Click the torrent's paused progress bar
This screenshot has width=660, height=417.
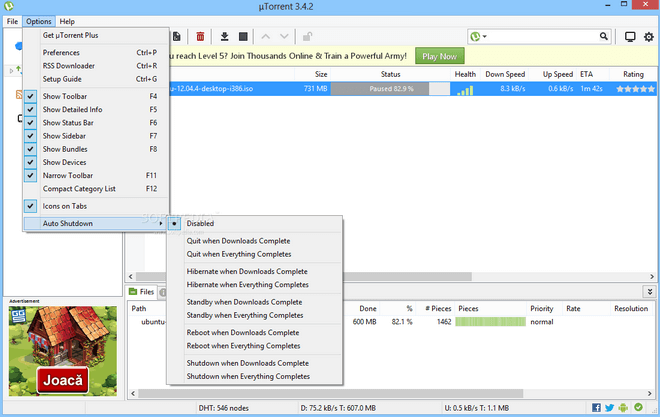381,89
